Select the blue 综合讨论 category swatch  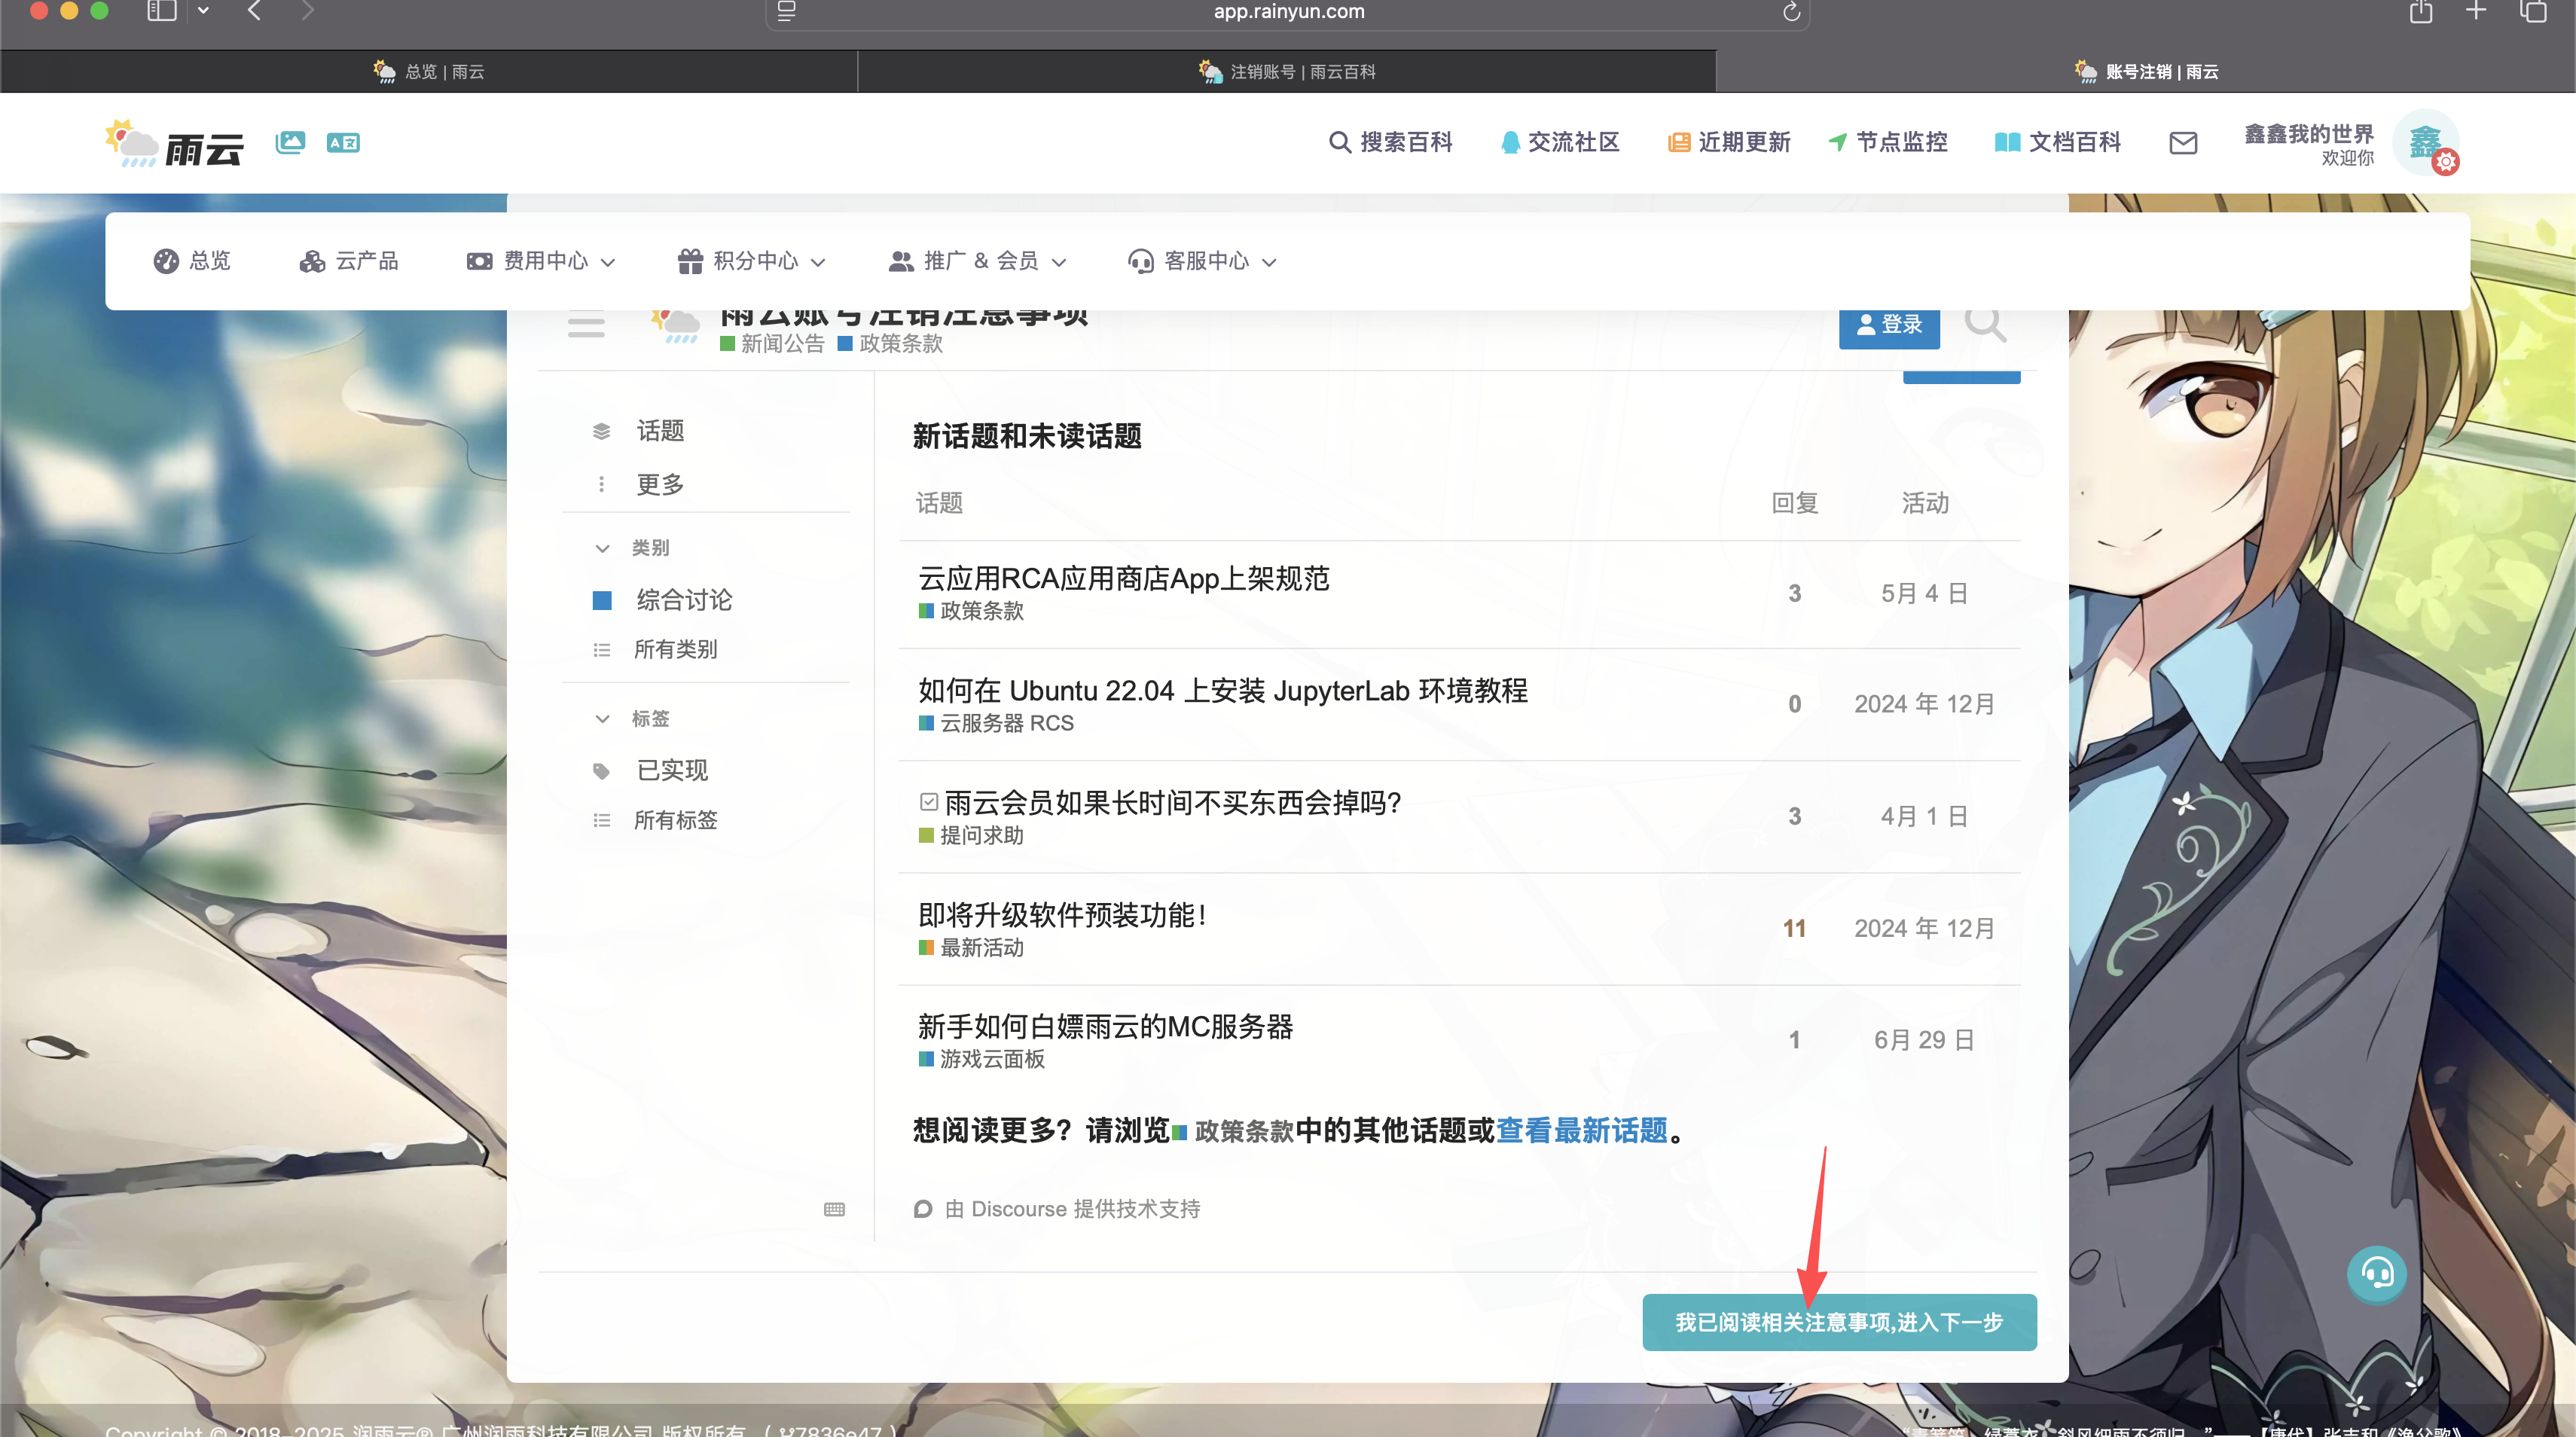(x=602, y=600)
